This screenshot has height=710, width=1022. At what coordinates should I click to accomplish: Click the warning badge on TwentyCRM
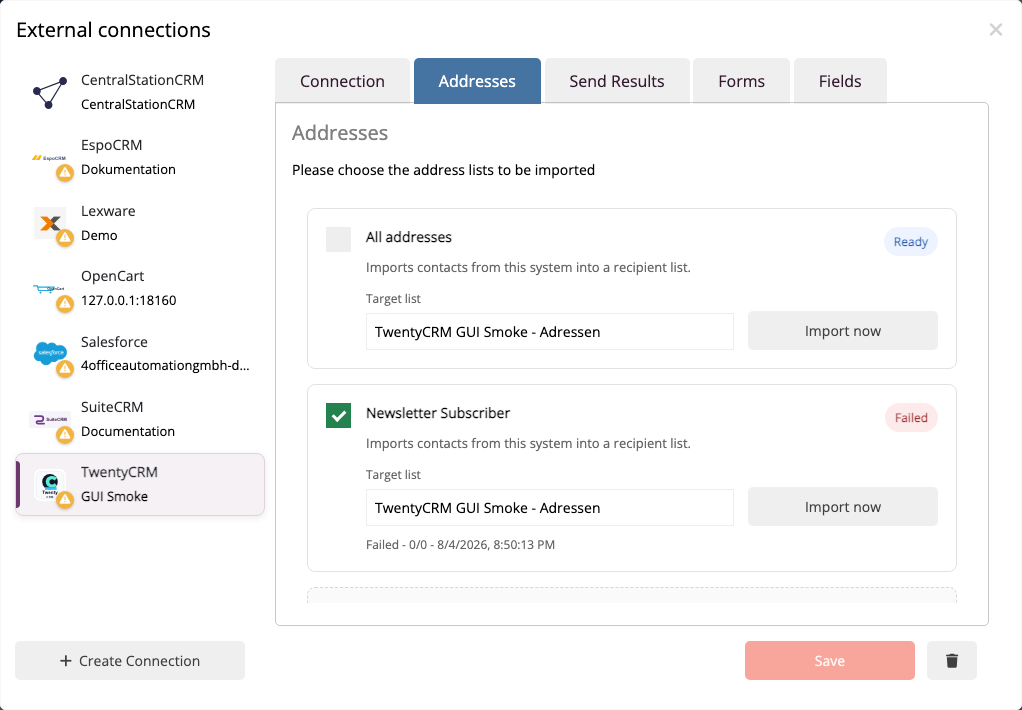pos(65,499)
